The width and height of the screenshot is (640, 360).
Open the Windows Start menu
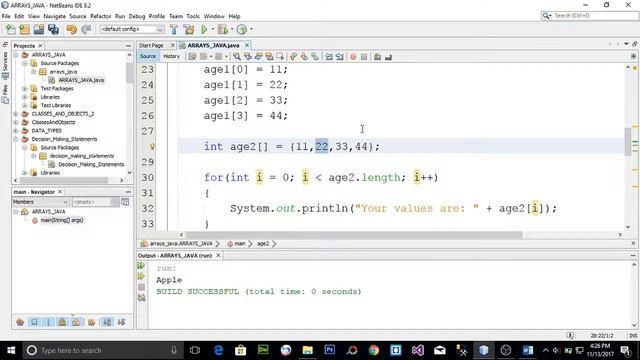(x=11, y=351)
